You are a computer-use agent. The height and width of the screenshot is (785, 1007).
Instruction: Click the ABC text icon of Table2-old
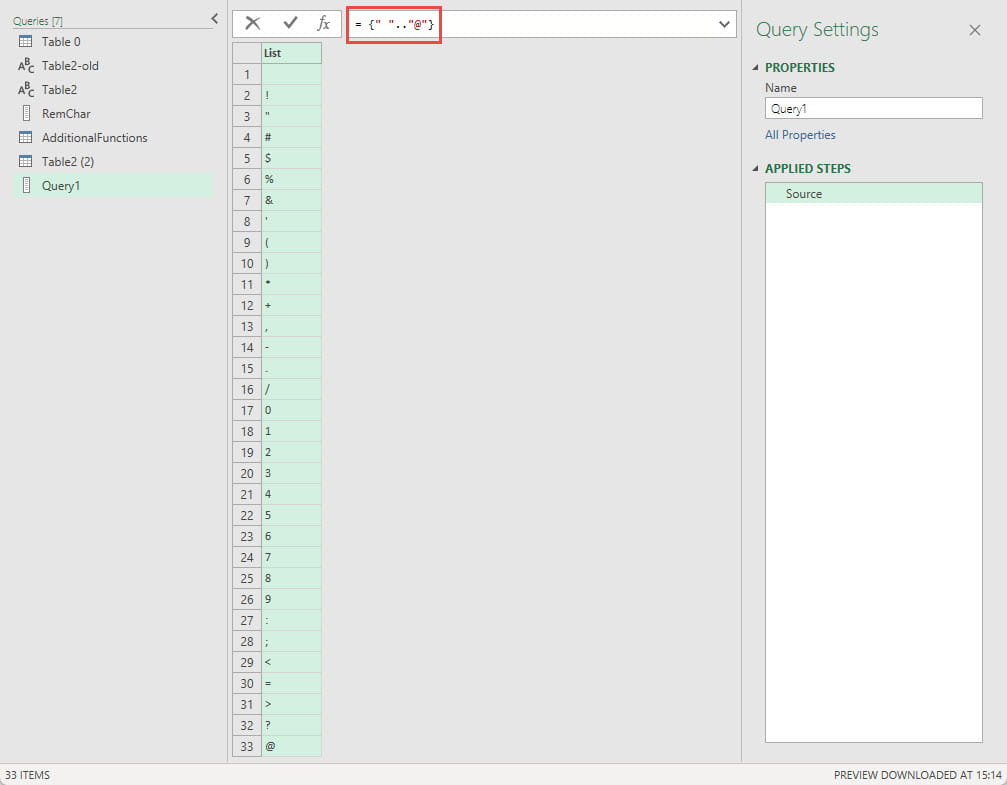pos(26,66)
